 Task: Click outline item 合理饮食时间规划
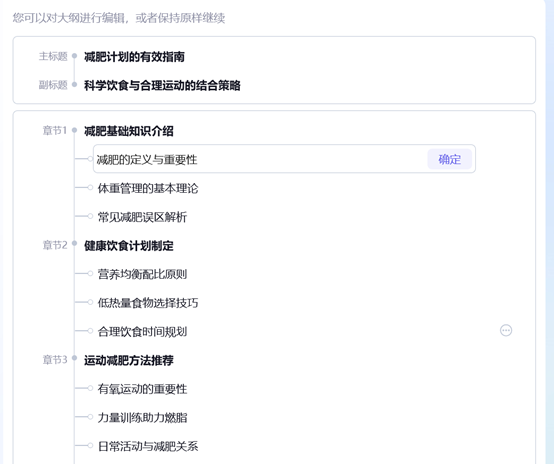(142, 331)
